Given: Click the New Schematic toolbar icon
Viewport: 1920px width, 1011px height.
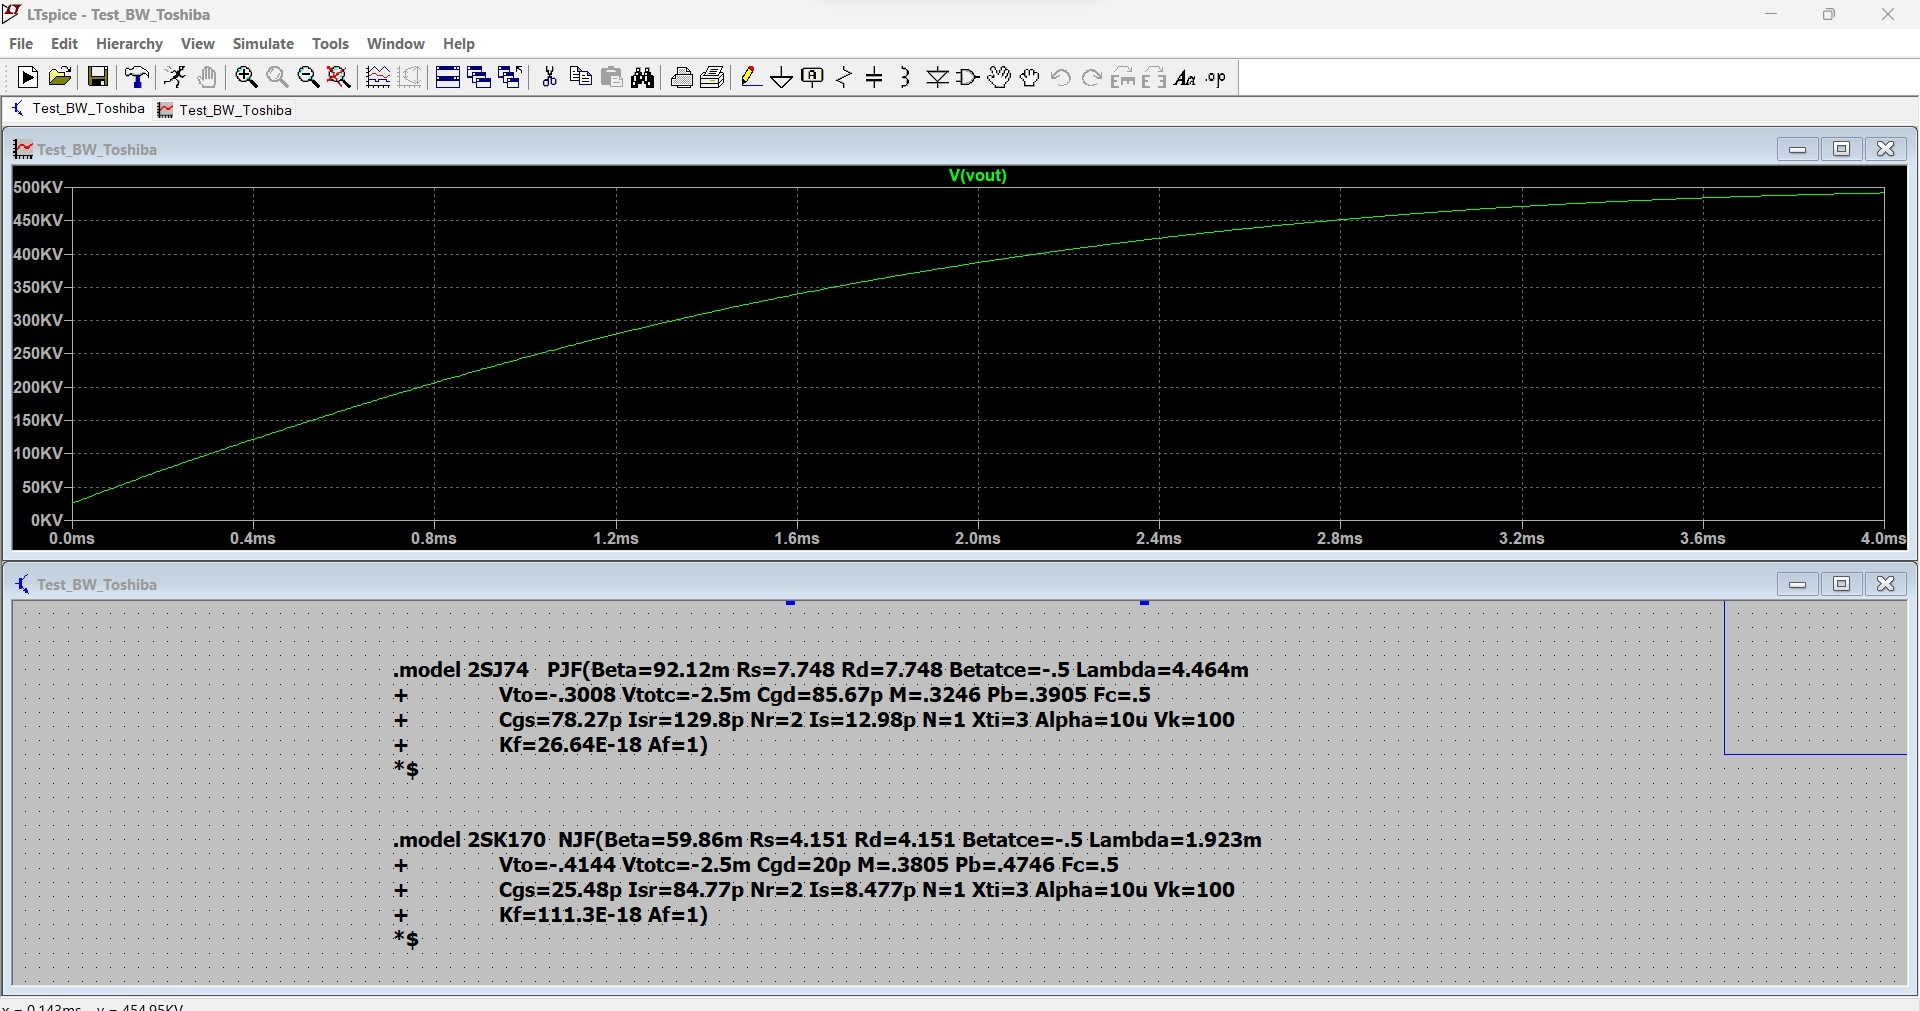Looking at the screenshot, I should click(28, 78).
